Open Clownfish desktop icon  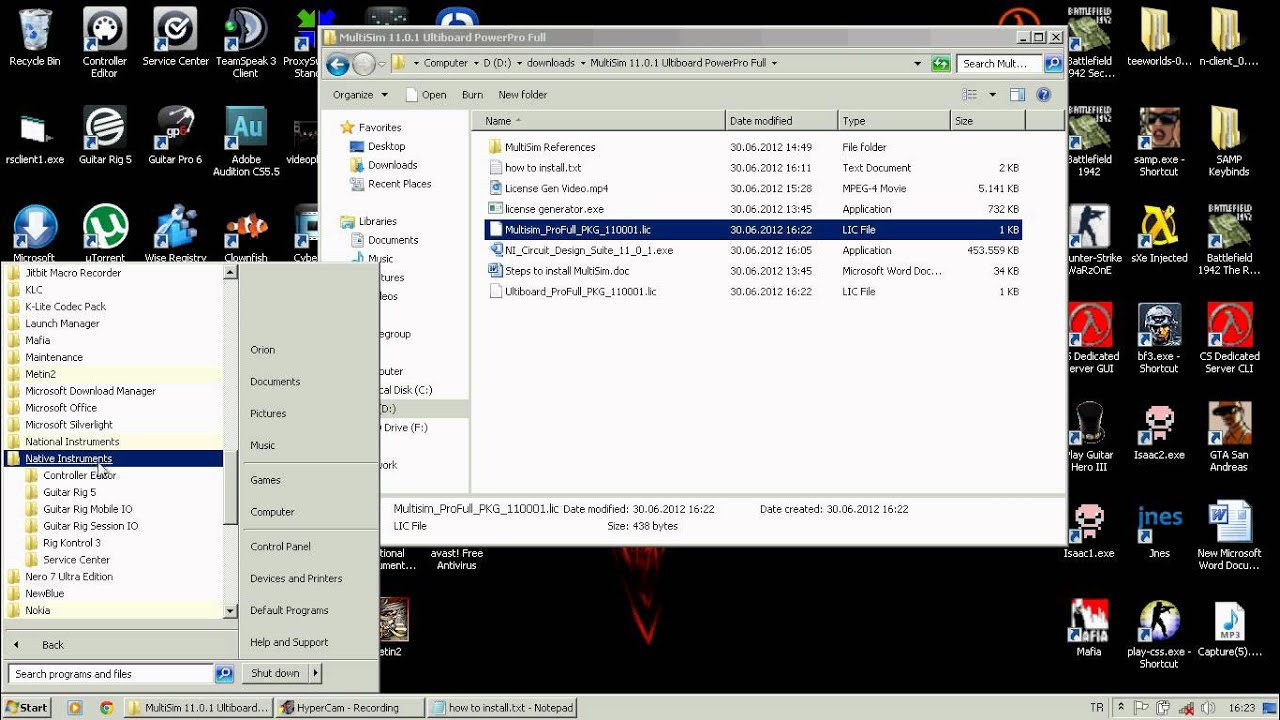(245, 234)
